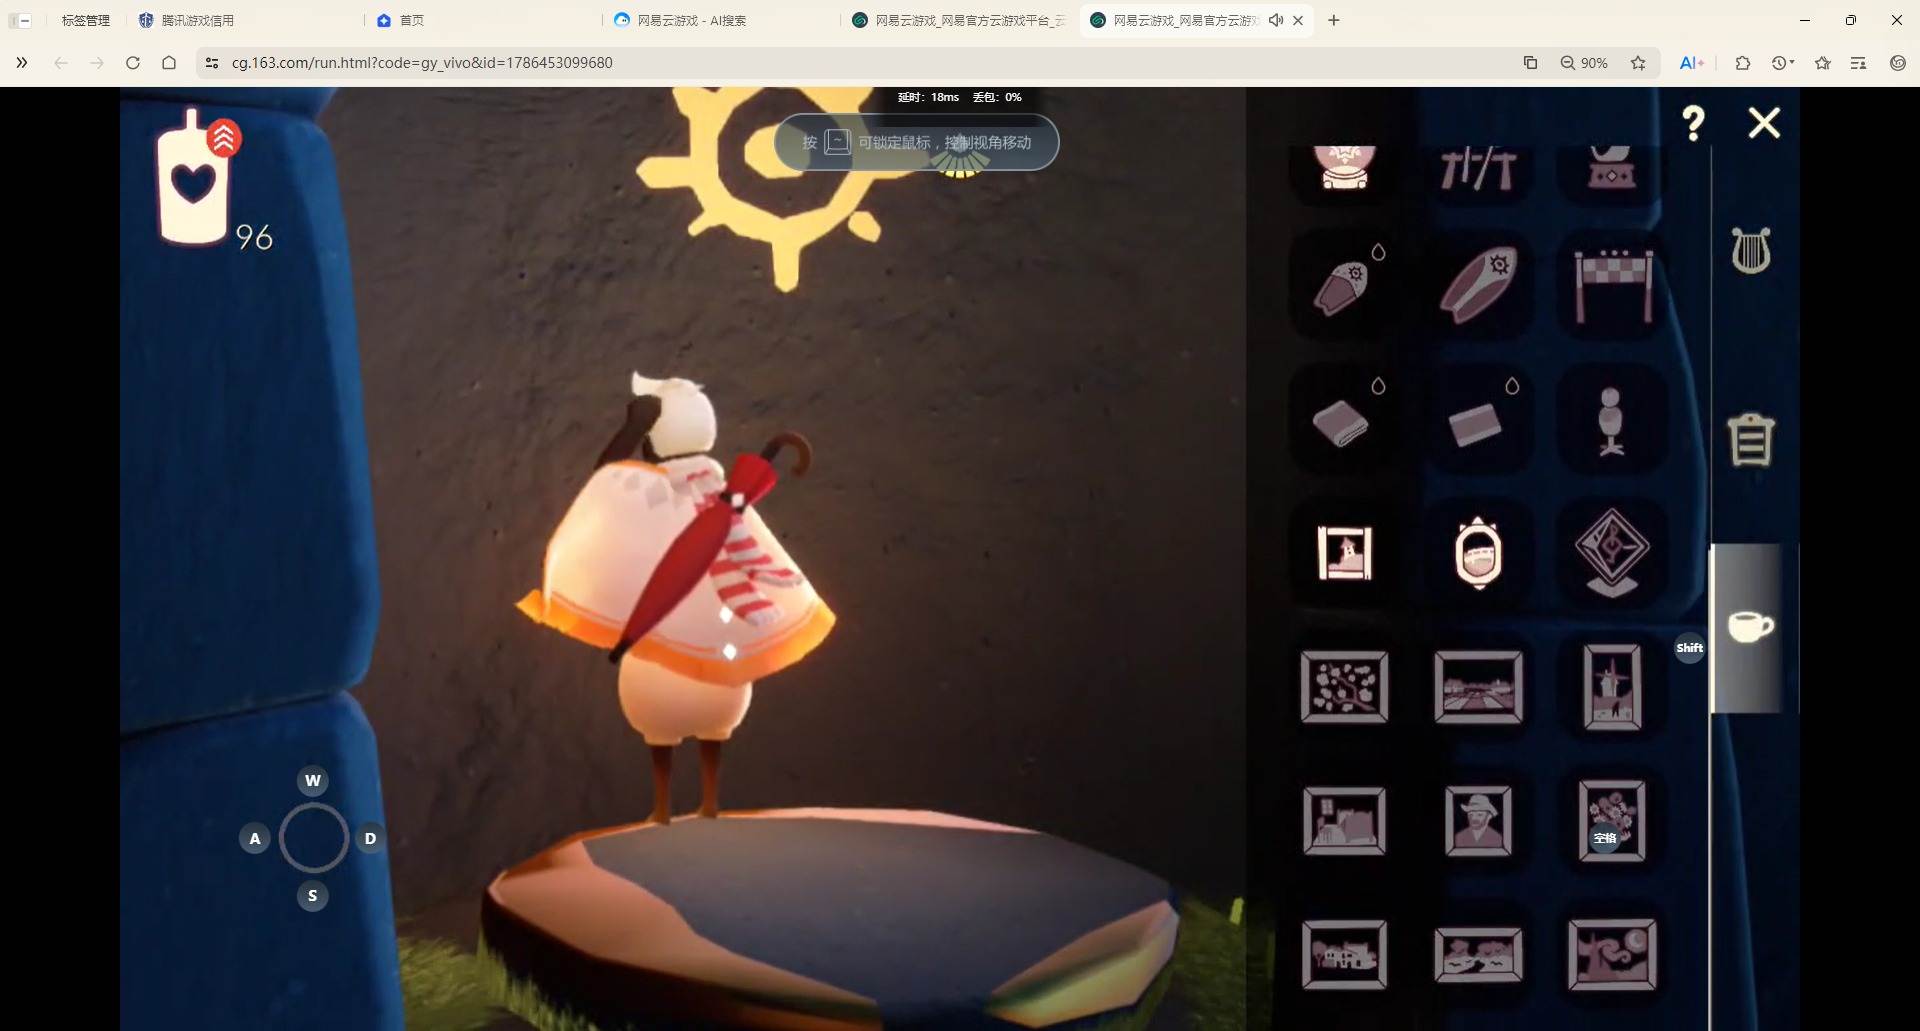
Task: Select the flat cushion mat prop
Action: pyautogui.click(x=1476, y=424)
